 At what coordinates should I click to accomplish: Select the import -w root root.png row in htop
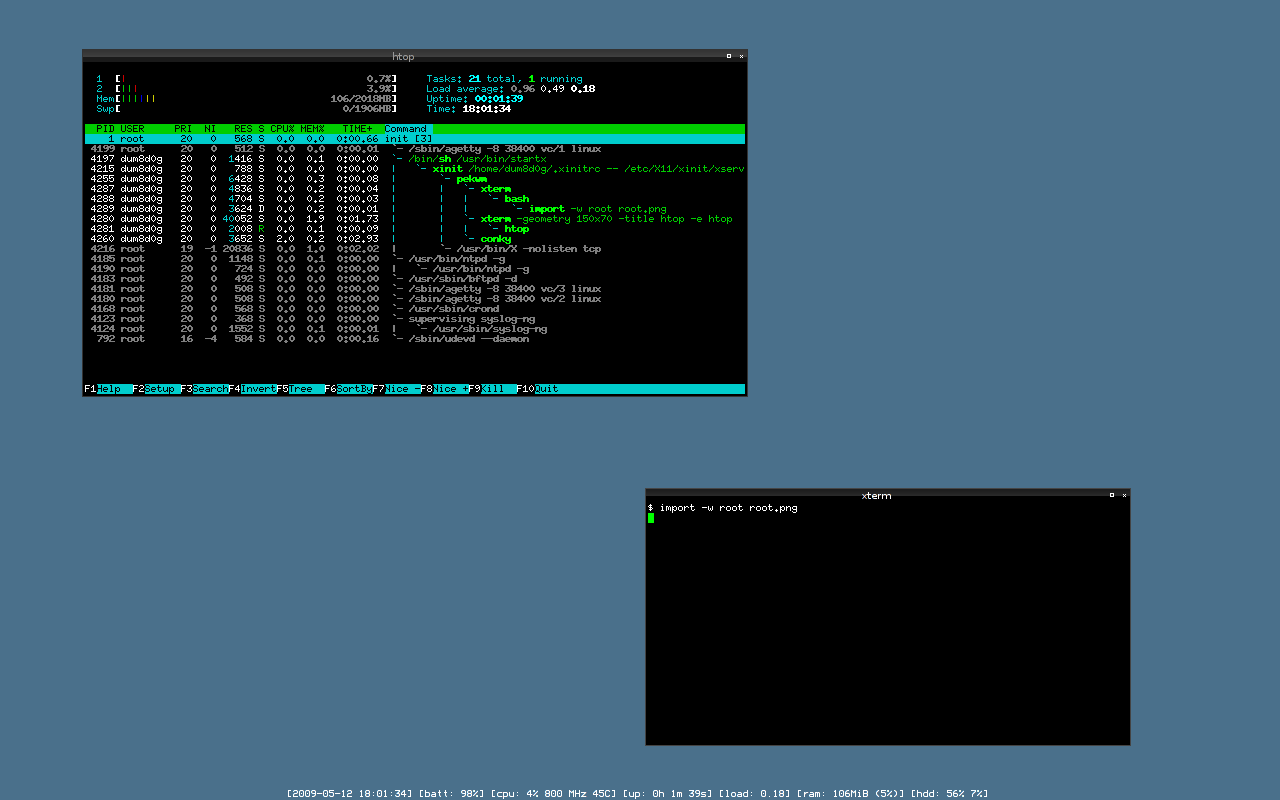(415, 209)
